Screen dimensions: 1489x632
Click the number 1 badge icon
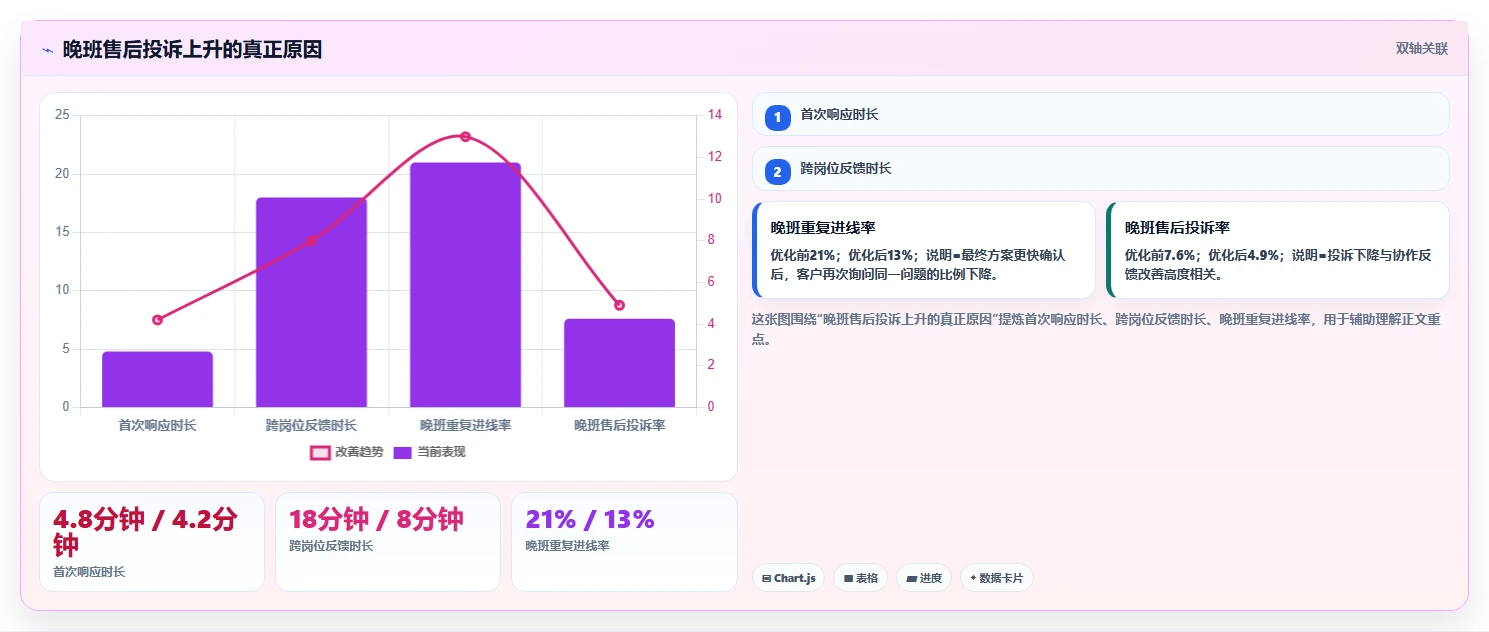tap(778, 117)
